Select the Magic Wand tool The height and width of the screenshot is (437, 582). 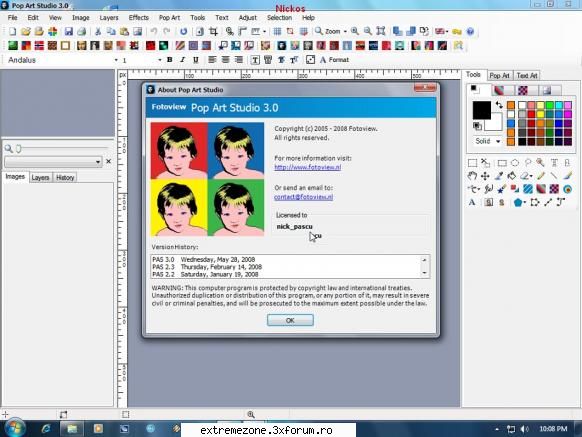[x=540, y=163]
